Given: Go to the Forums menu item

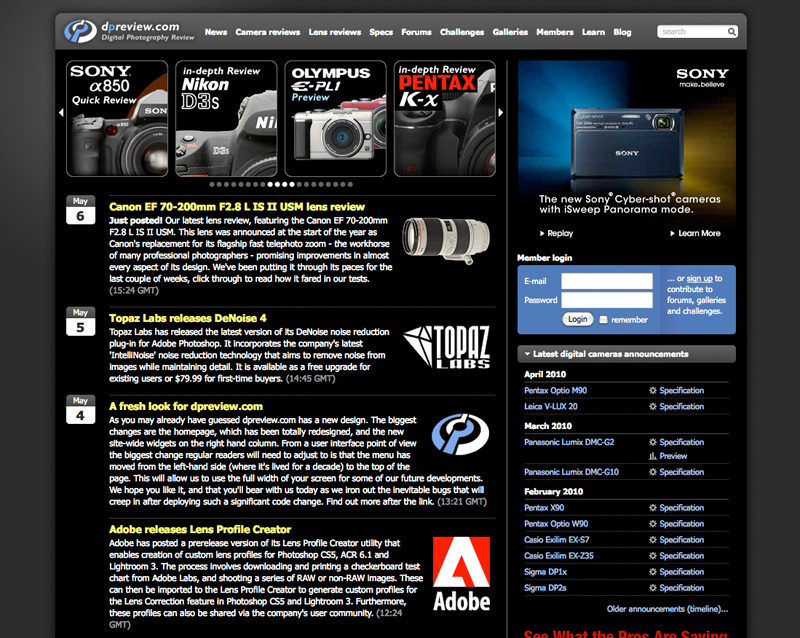Looking at the screenshot, I should [416, 32].
